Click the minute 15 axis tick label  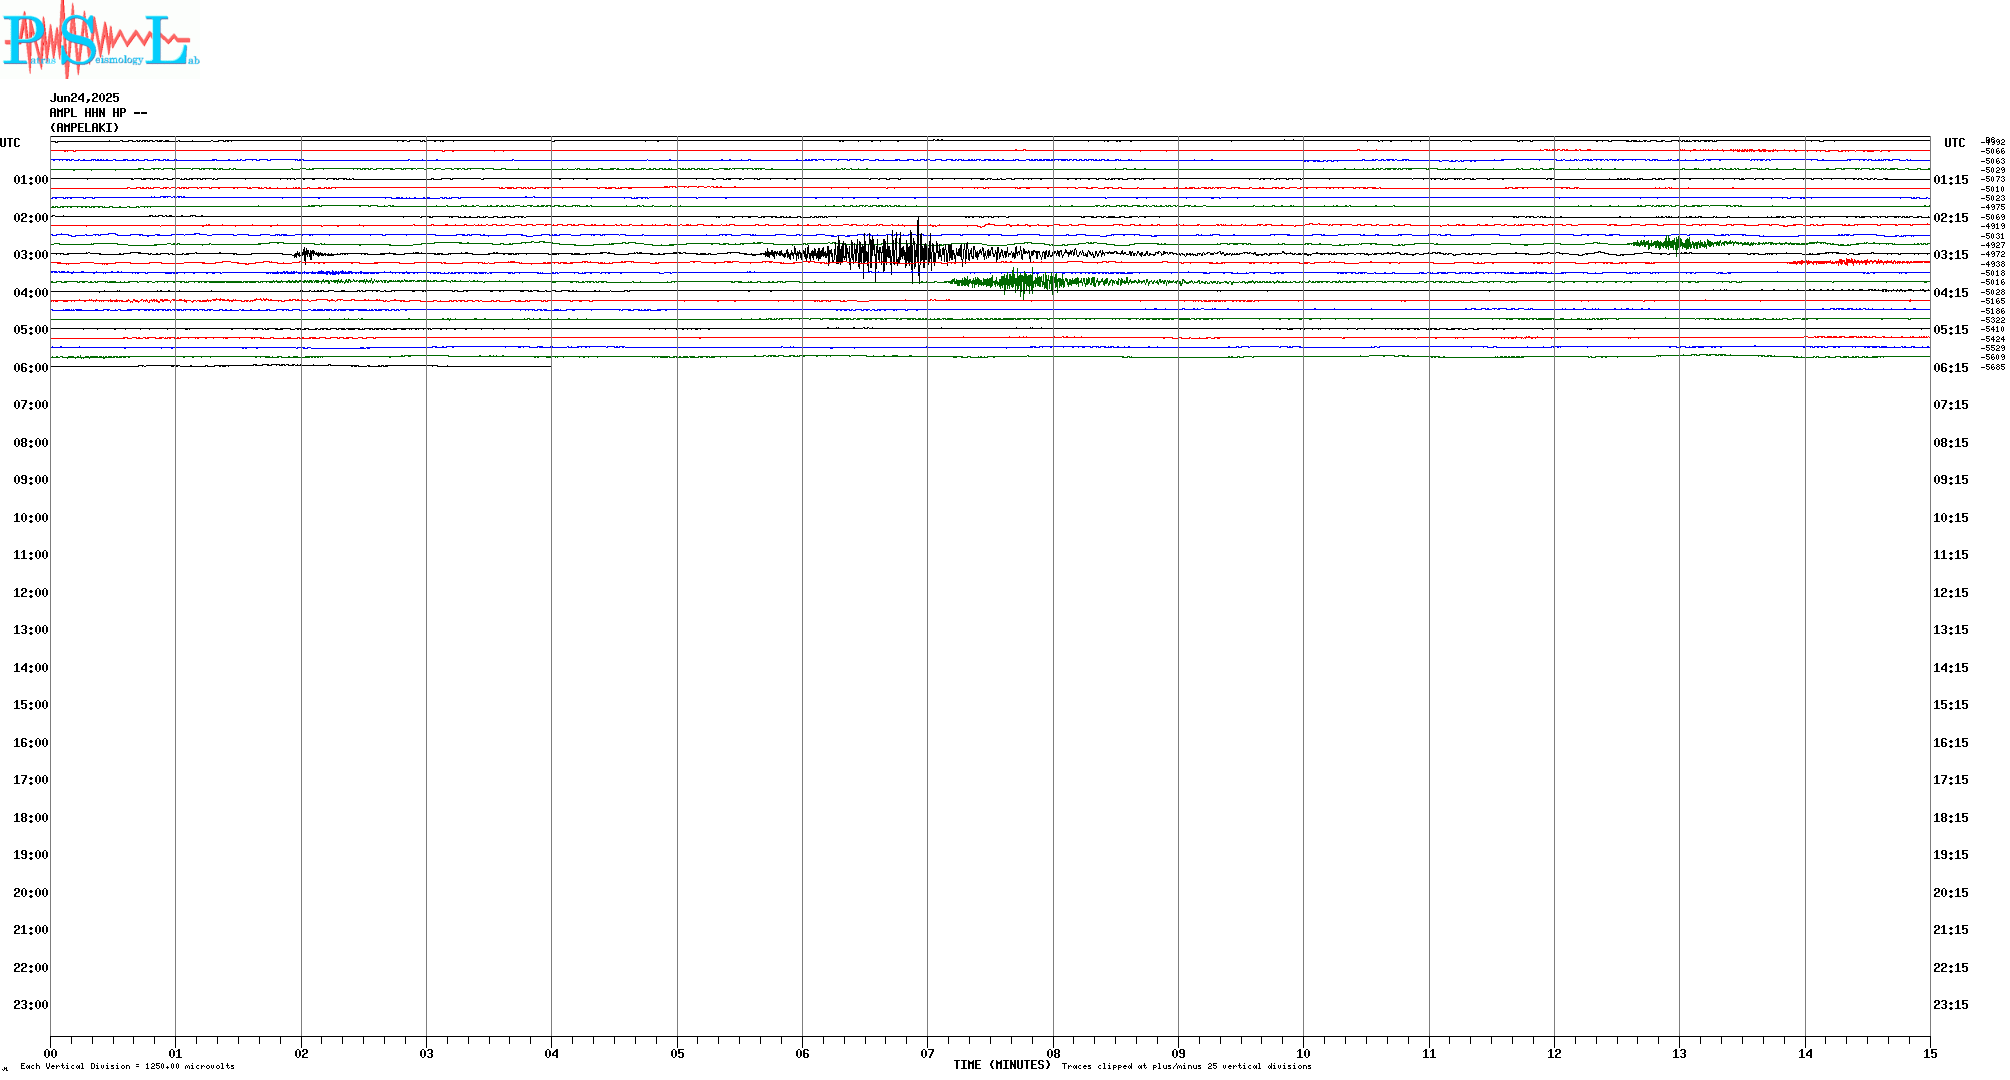[x=1930, y=1053]
